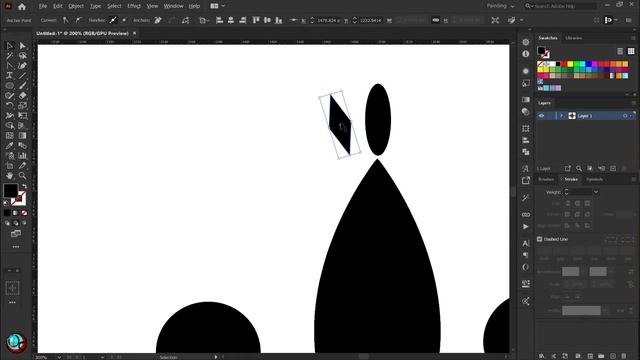Select the Scale tool
The height and width of the screenshot is (360, 640).
click(x=22, y=106)
